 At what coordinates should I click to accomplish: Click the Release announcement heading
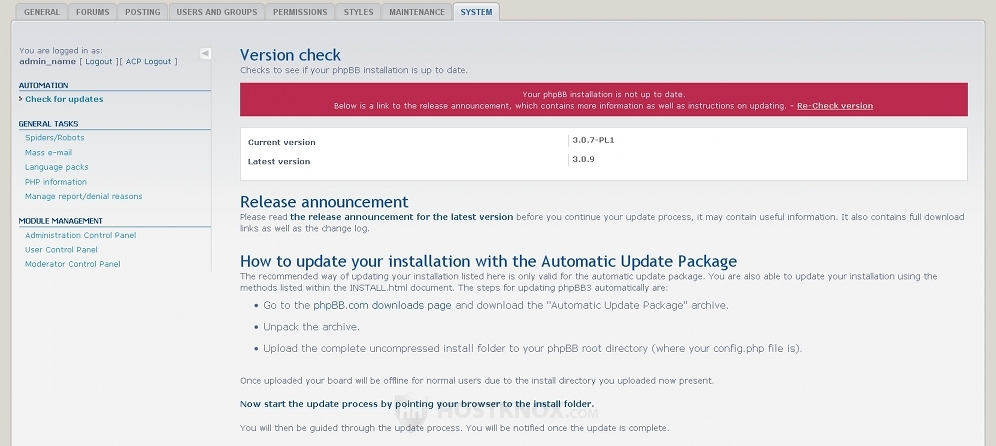click(324, 202)
